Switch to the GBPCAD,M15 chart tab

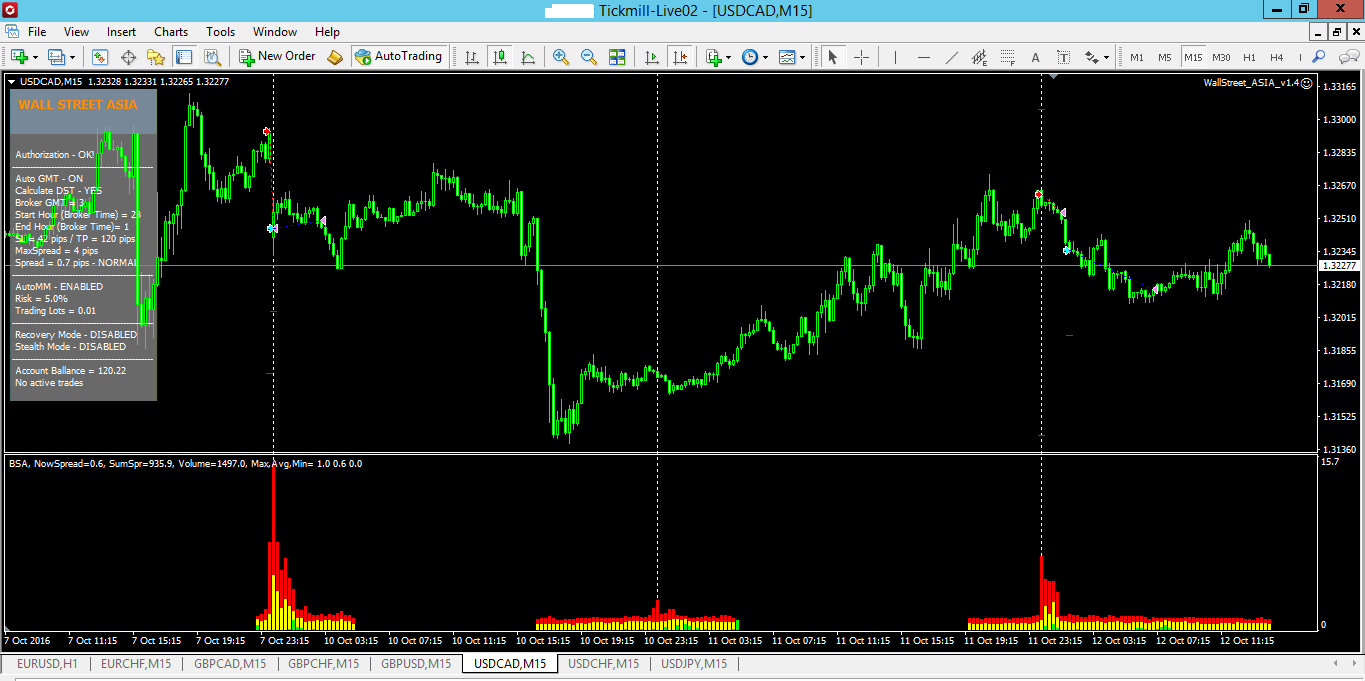(x=230, y=663)
